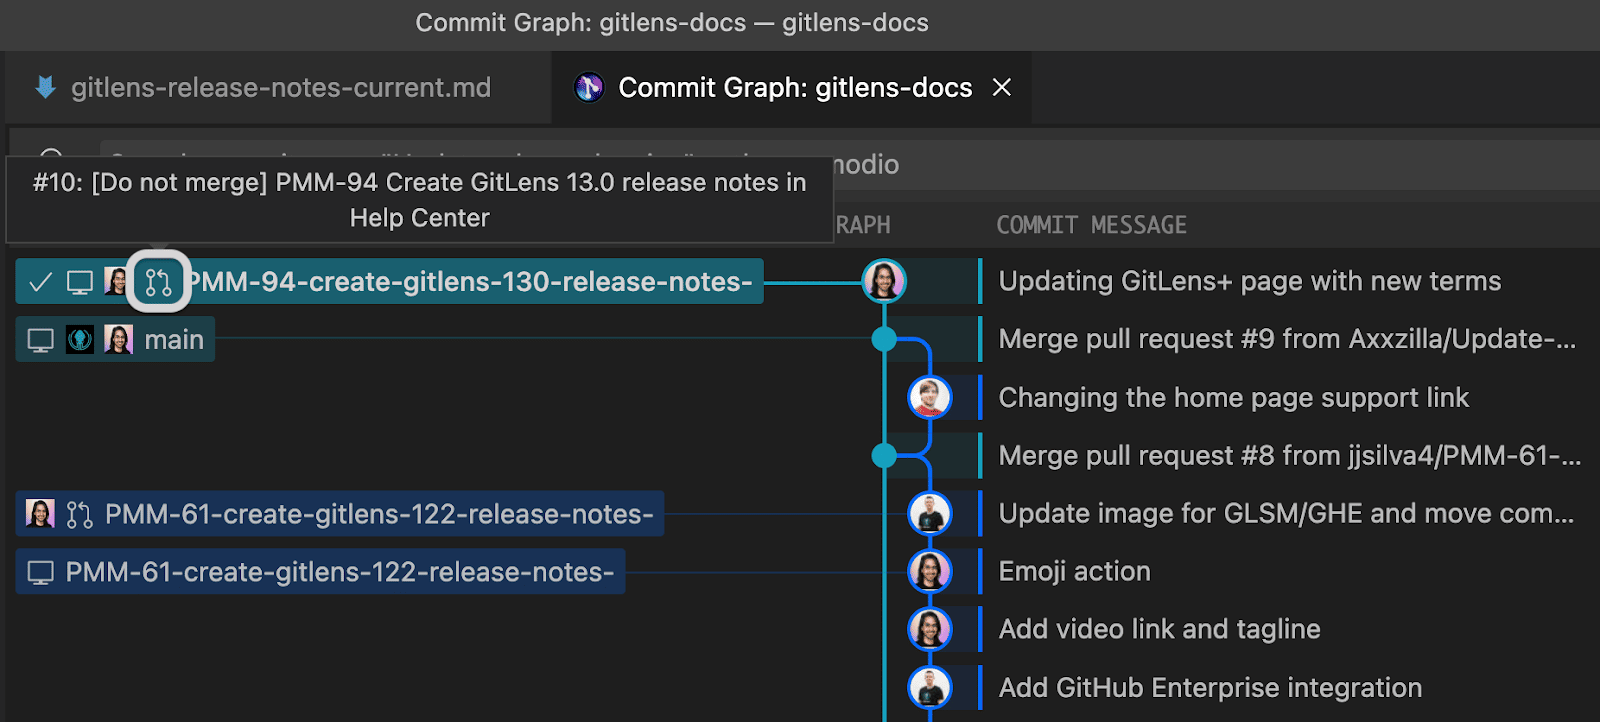This screenshot has width=1600, height=722.
Task: Click markdown file icon on gitlens-release-notes tab
Action: (x=45, y=88)
